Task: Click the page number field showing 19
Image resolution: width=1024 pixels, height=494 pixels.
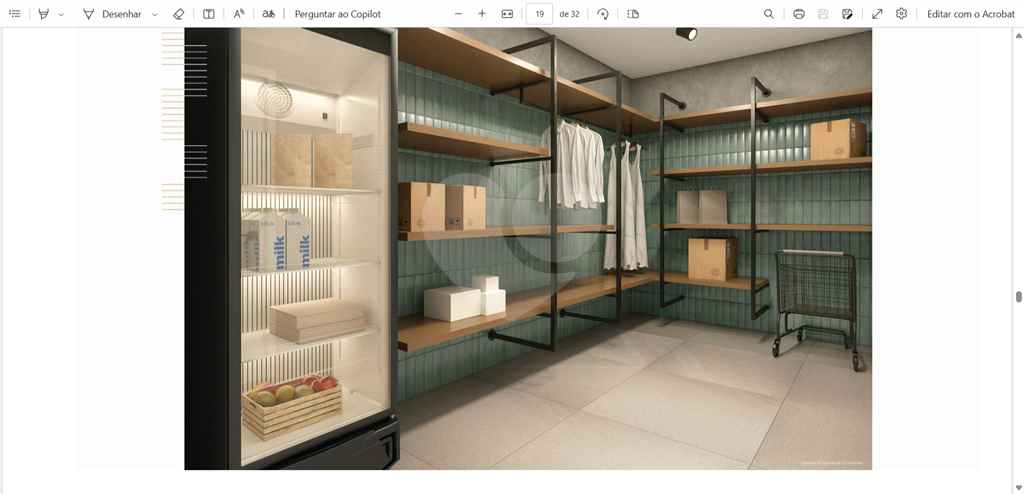Action: coord(539,14)
